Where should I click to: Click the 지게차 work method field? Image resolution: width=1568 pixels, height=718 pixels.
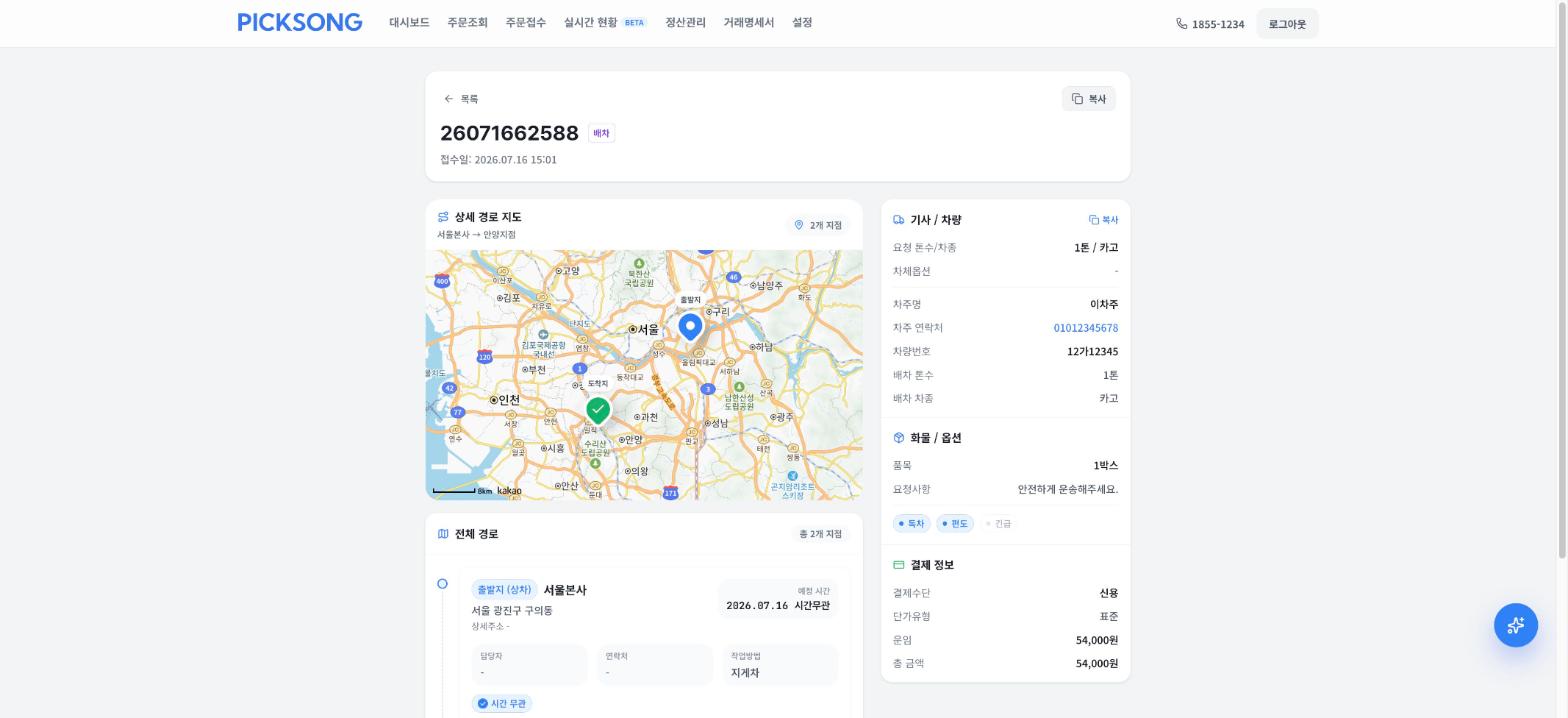pyautogui.click(x=781, y=665)
